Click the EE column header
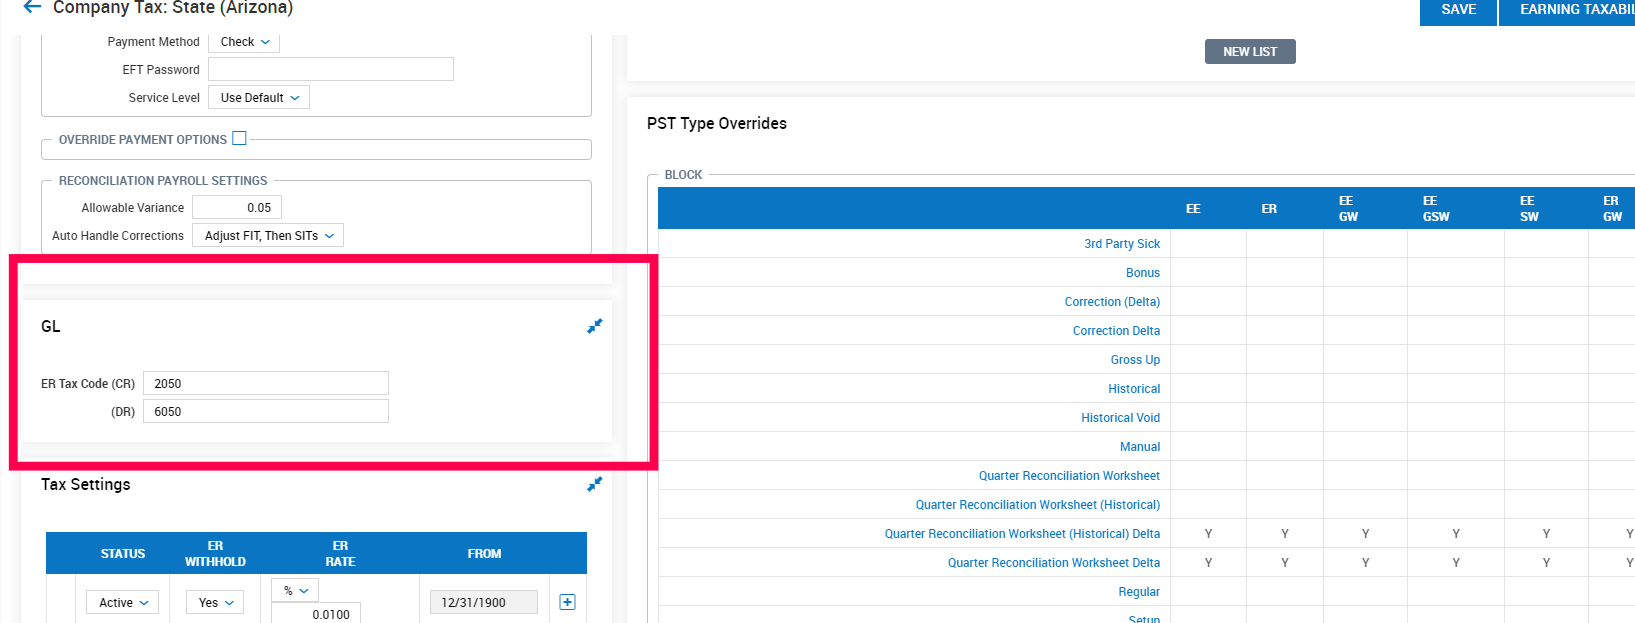Screen dimensions: 1635x623 pyautogui.click(x=1193, y=208)
